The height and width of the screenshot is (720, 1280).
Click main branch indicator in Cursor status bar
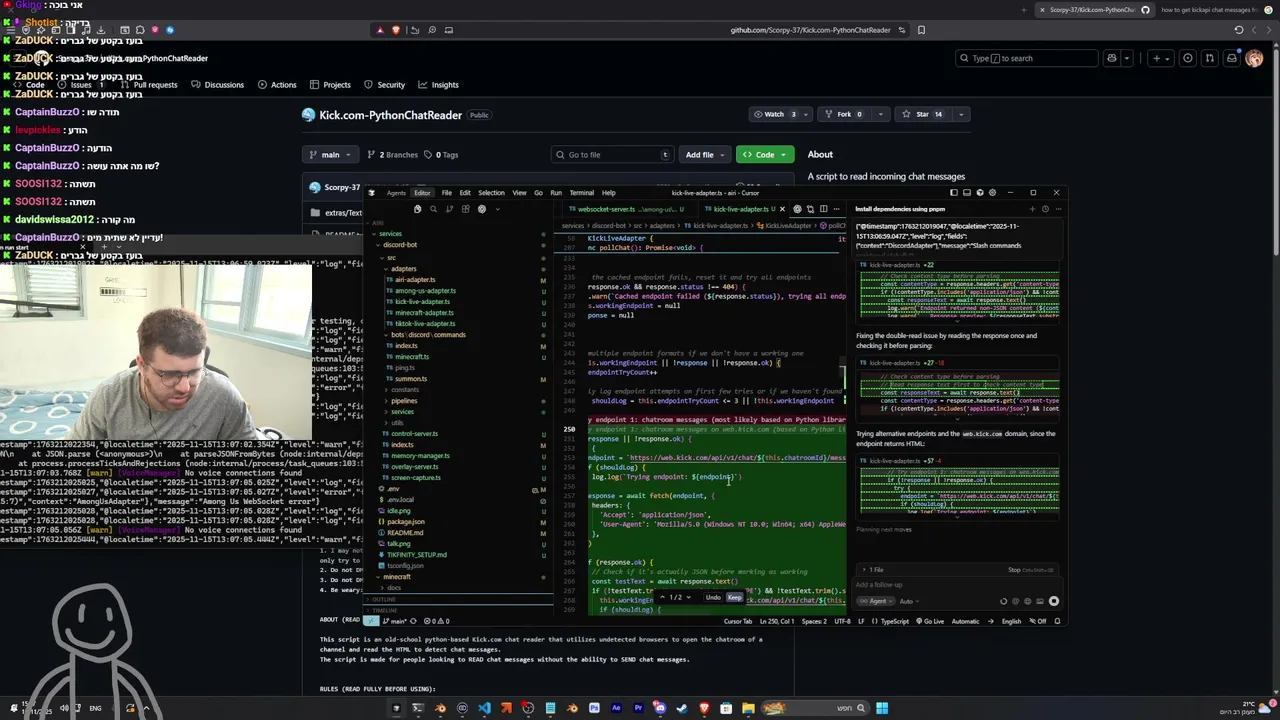tap(394, 621)
